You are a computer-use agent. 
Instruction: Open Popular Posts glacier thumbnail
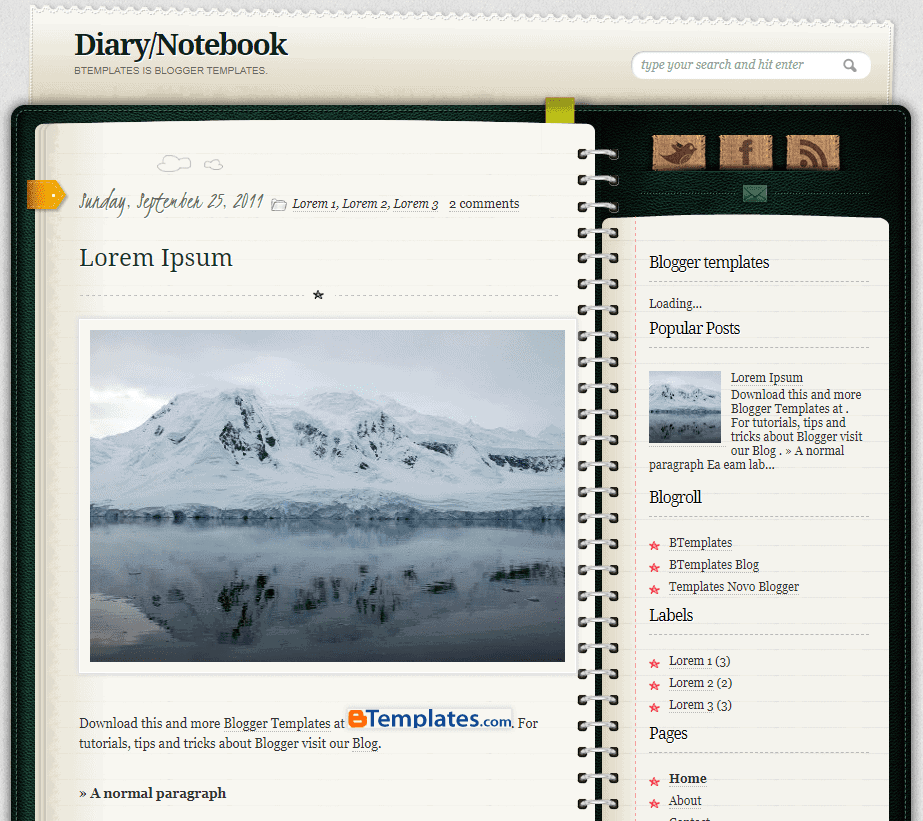685,407
